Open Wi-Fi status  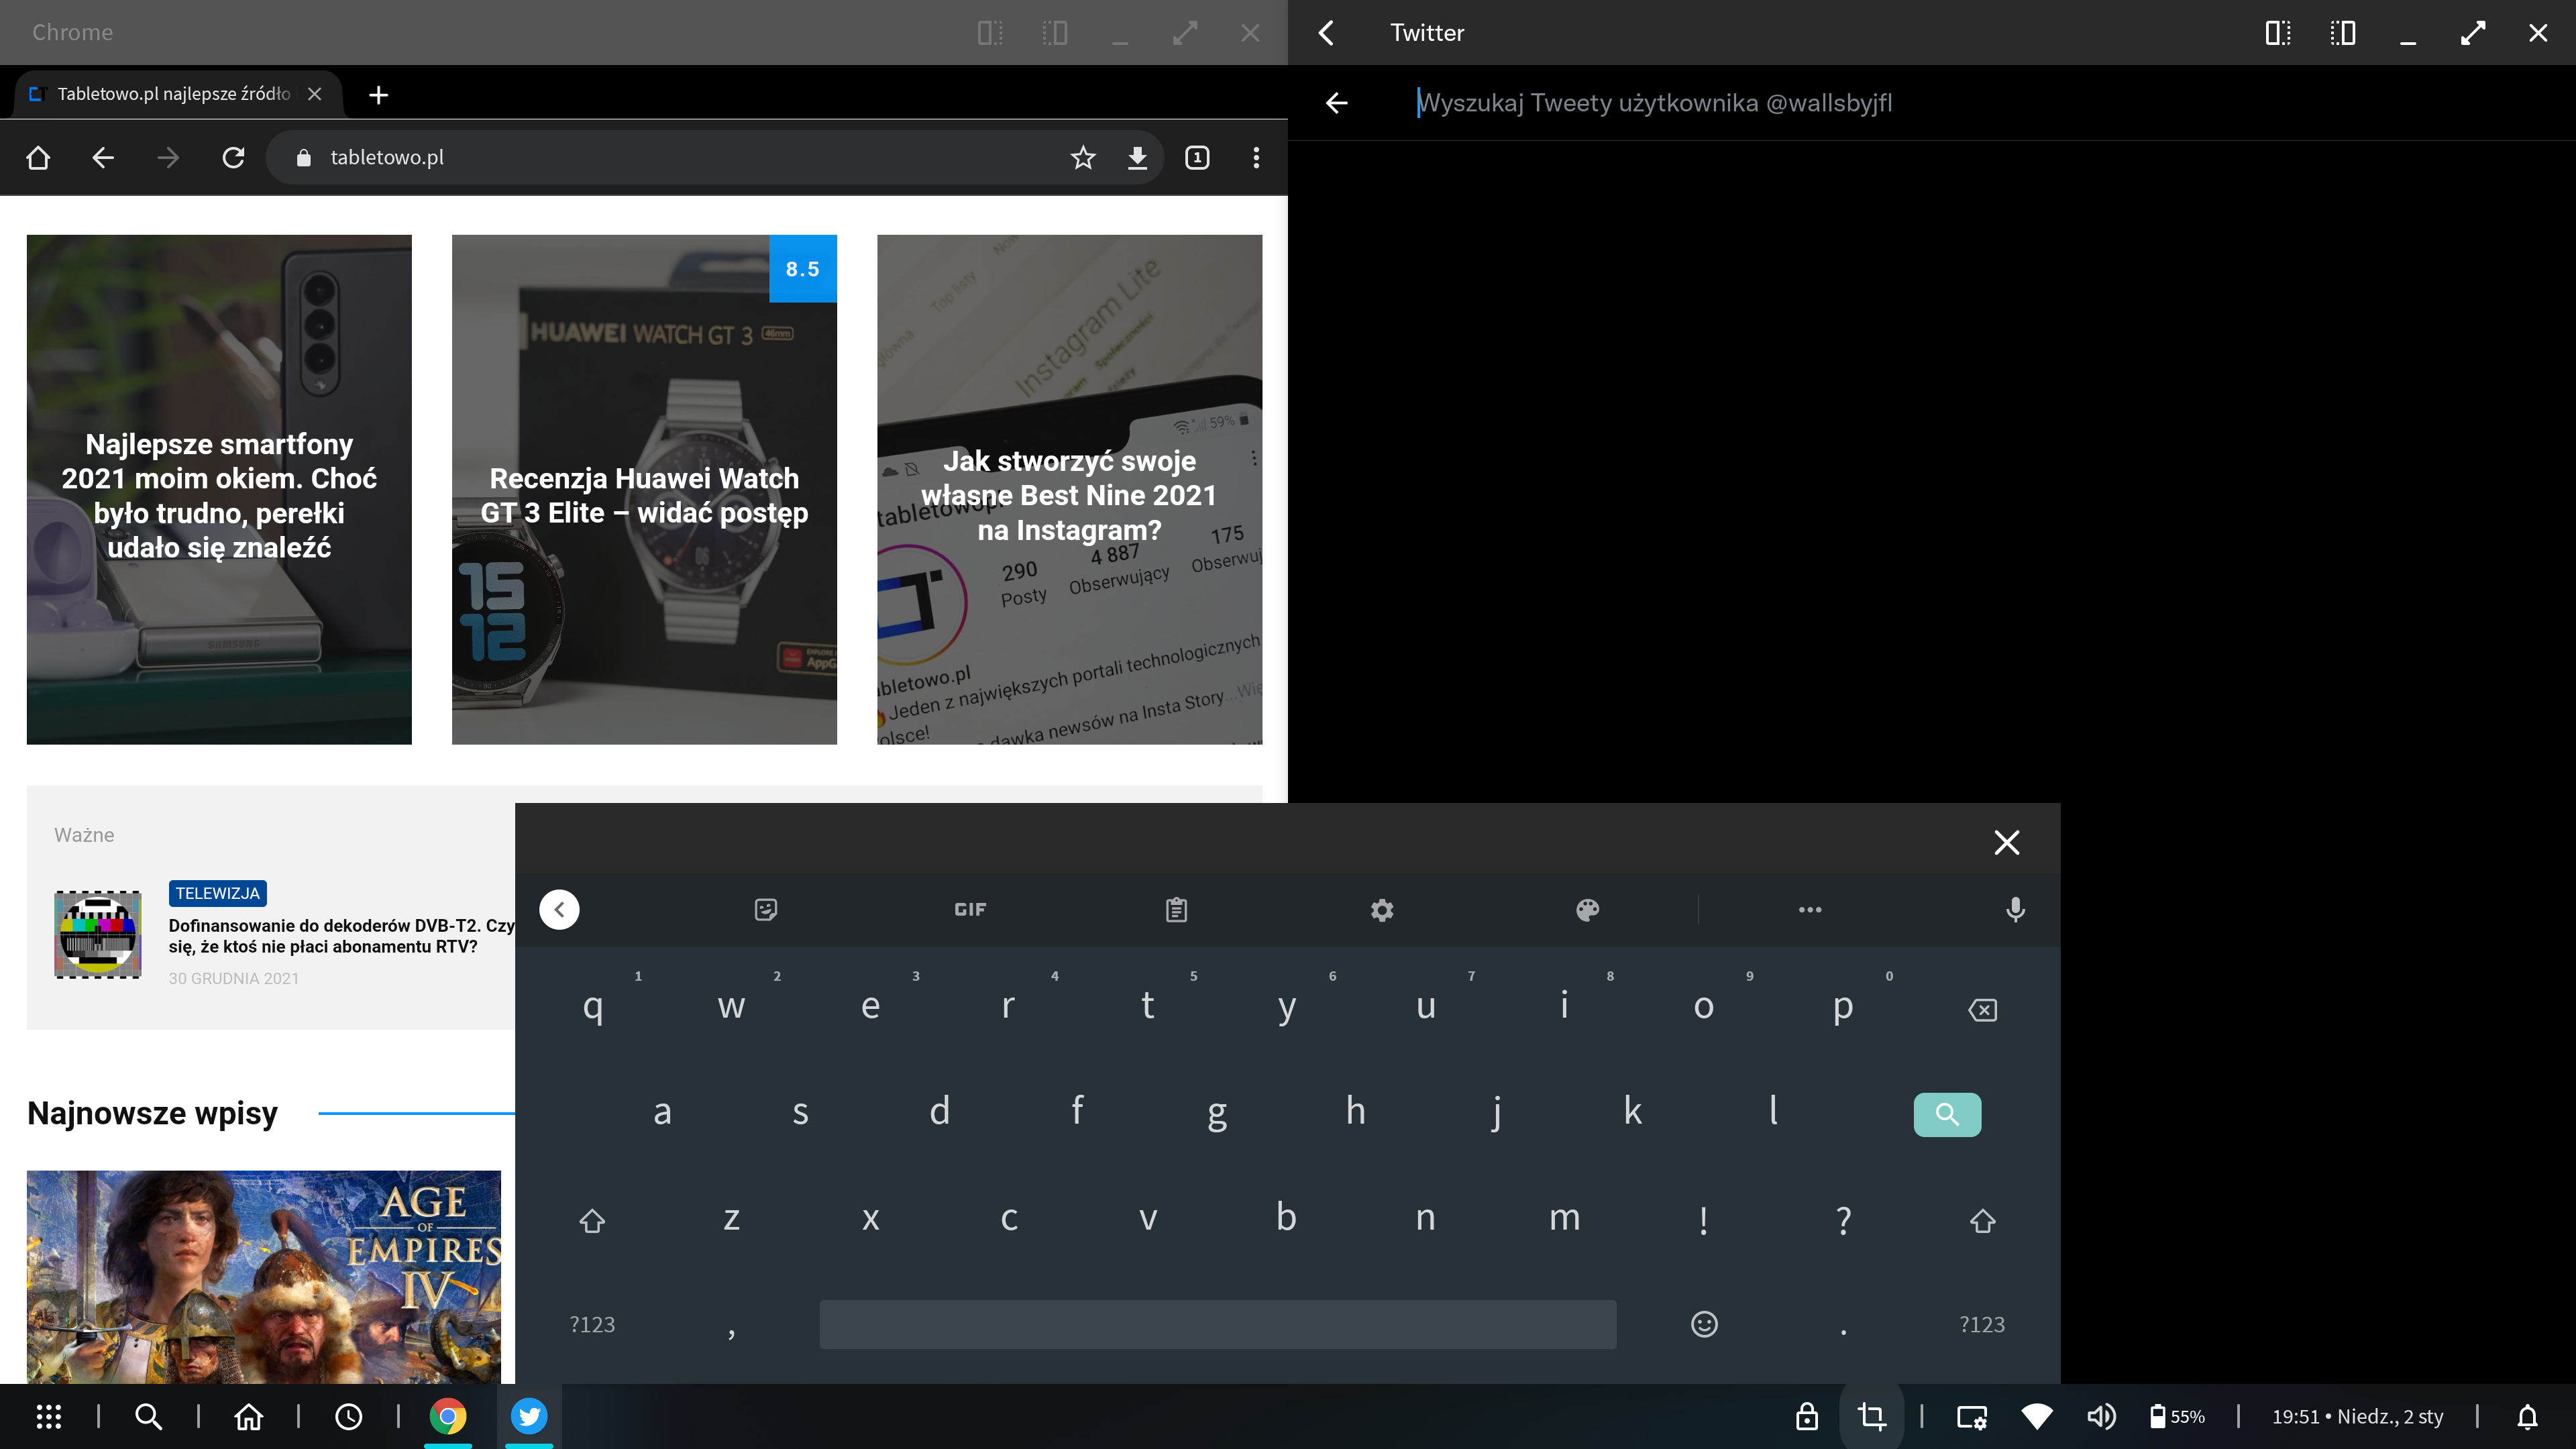pyautogui.click(x=2037, y=1416)
